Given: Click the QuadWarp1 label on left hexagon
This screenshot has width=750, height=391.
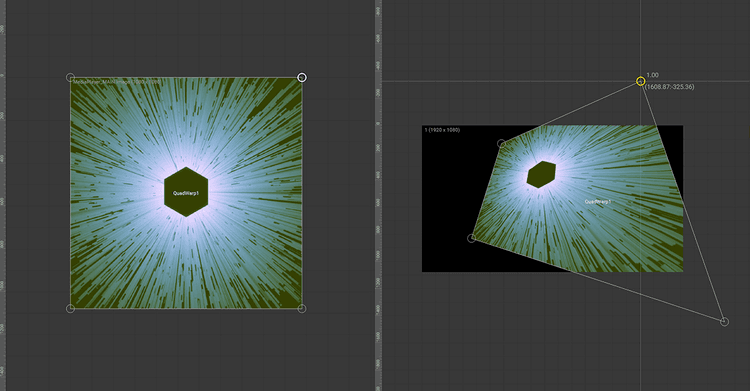Looking at the screenshot, I should coord(186,193).
